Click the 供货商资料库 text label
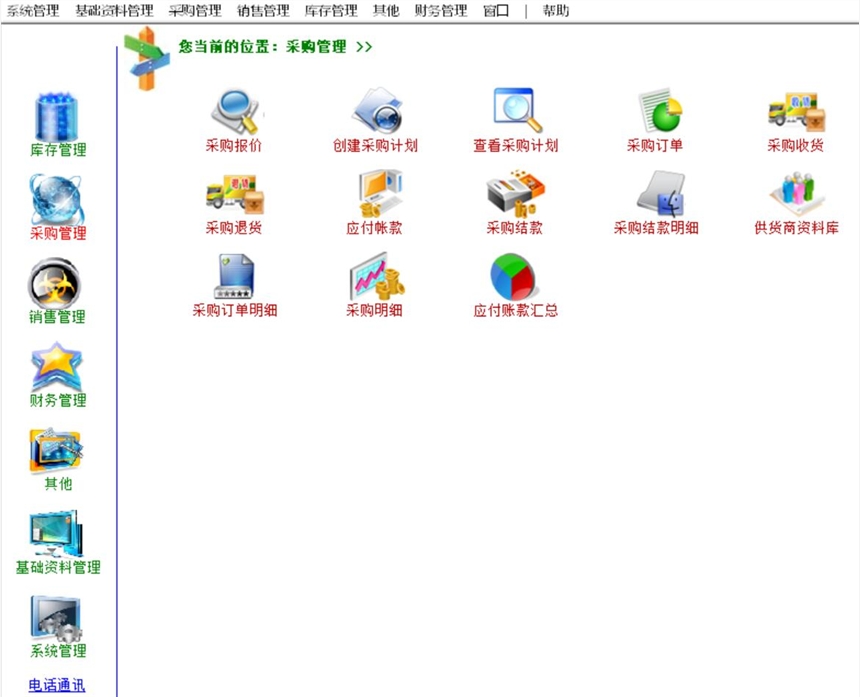The width and height of the screenshot is (860, 697). [x=797, y=228]
